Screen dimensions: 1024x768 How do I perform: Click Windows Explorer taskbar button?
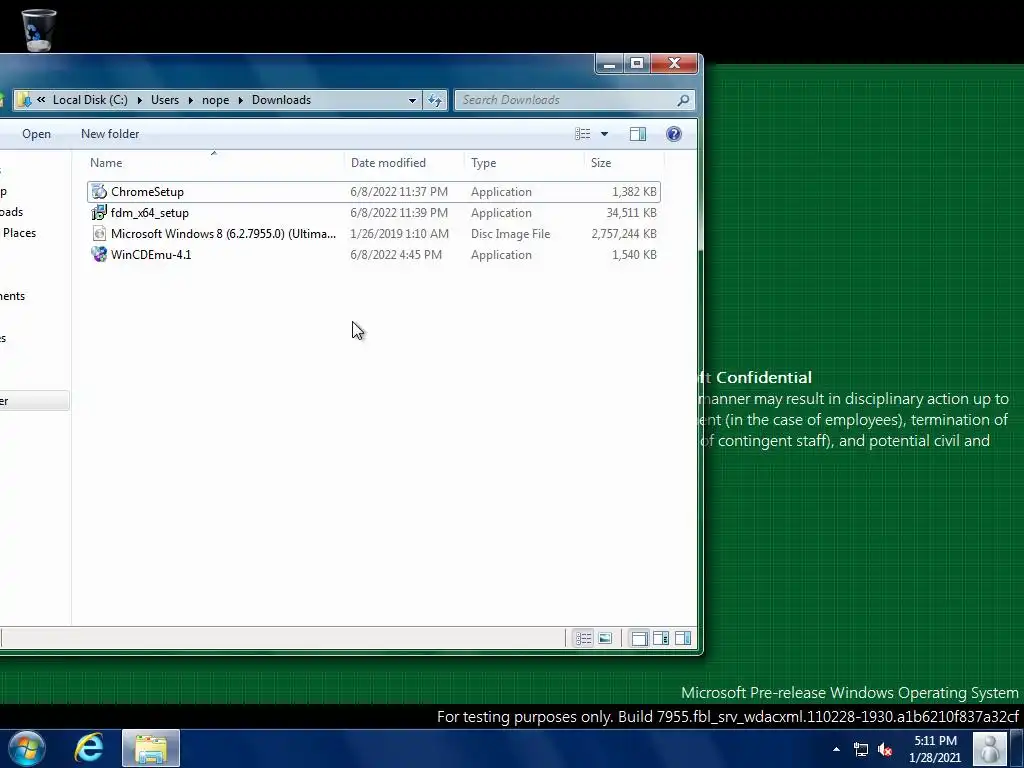(151, 748)
